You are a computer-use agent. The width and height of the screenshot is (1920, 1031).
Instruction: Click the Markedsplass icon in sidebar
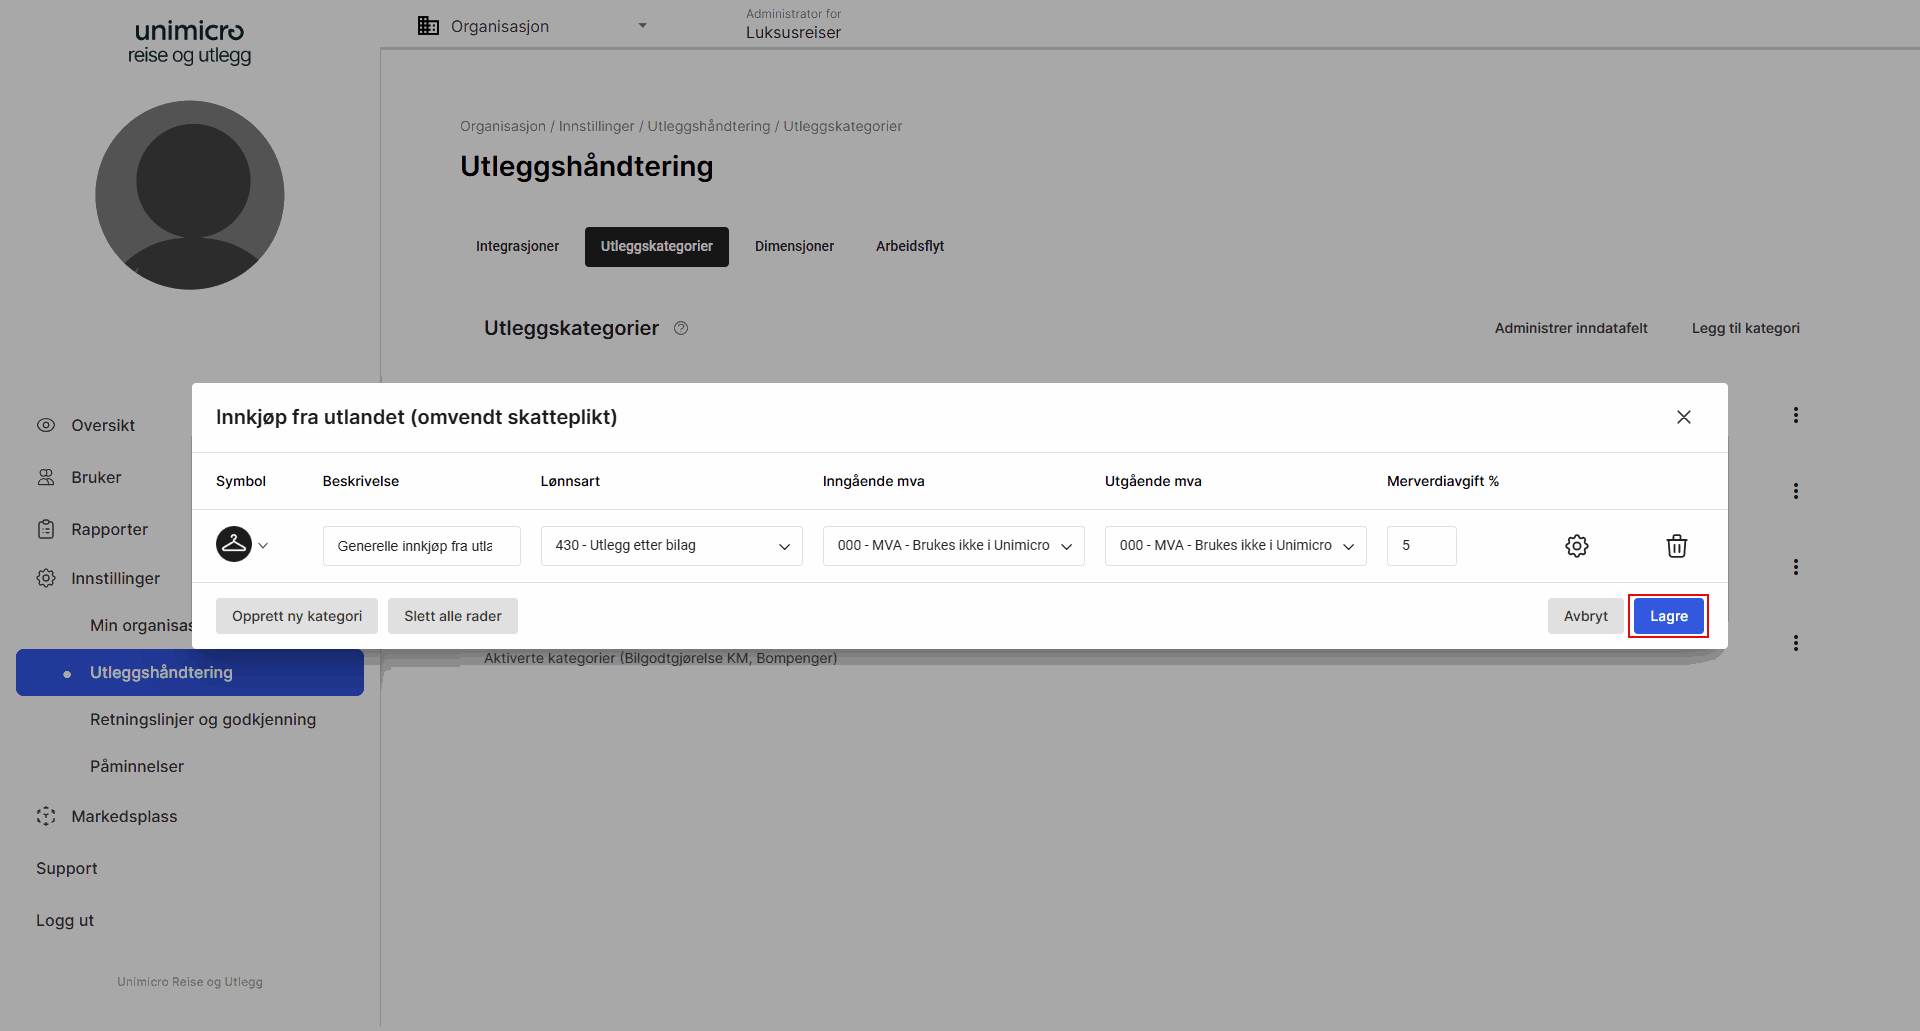[46, 816]
